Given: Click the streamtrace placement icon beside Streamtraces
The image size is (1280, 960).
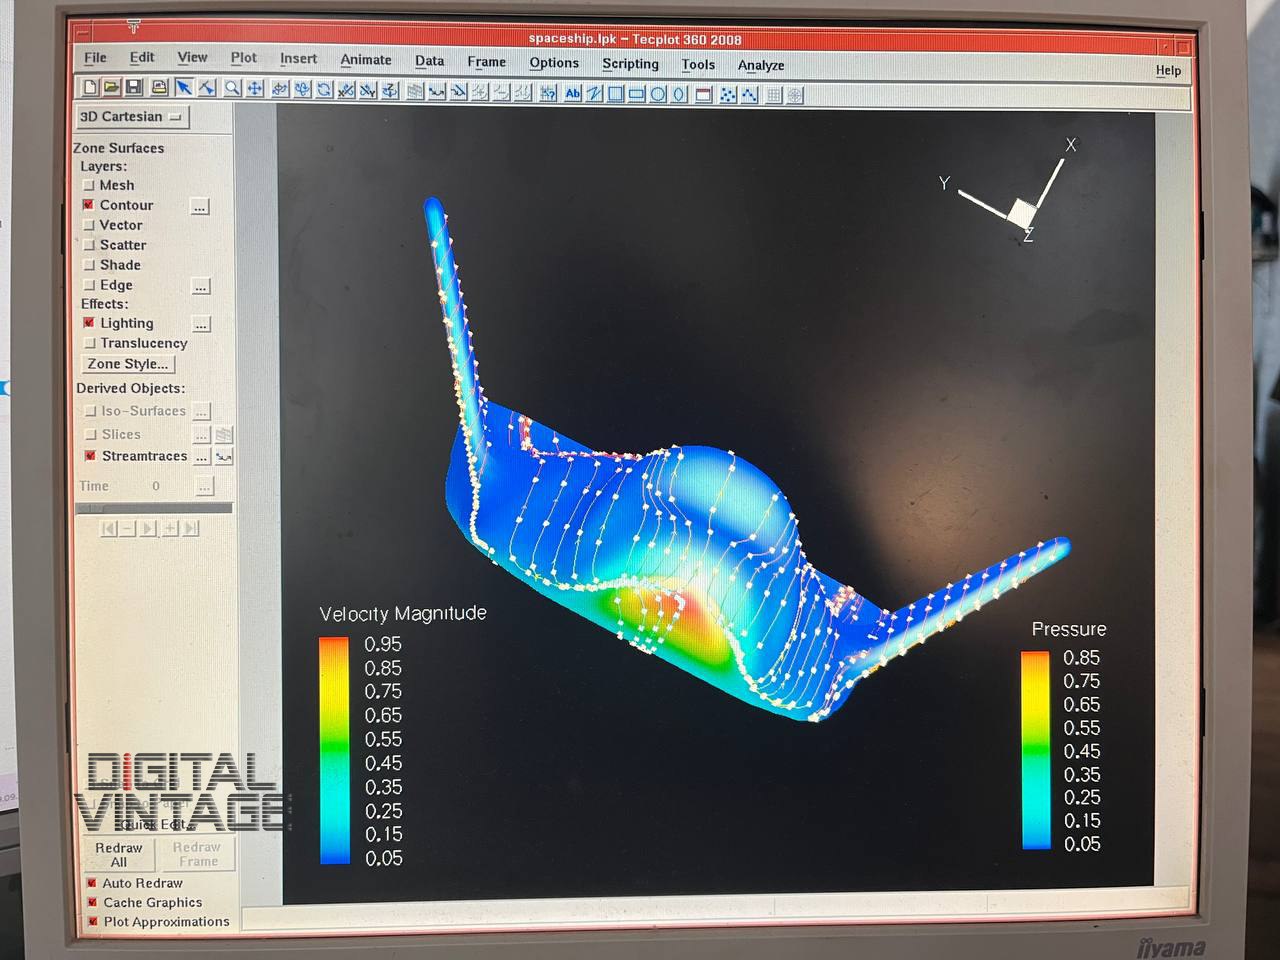Looking at the screenshot, I should click(x=224, y=457).
